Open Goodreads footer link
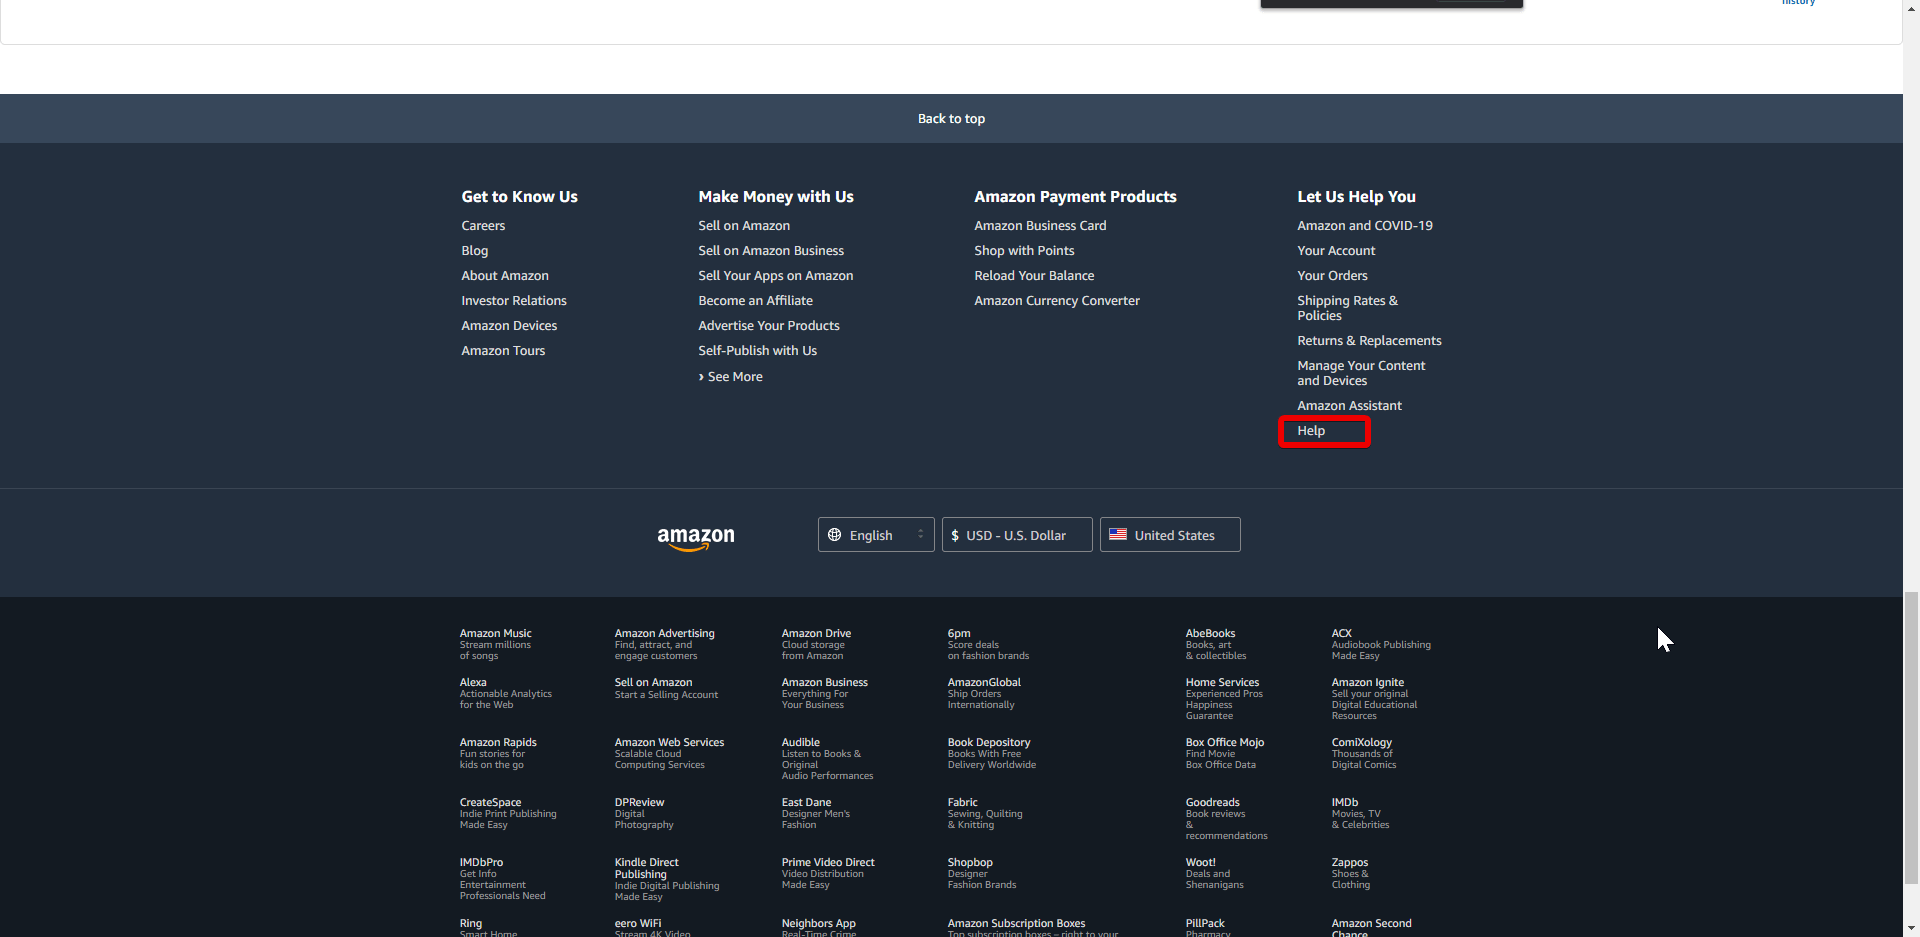1920x937 pixels. (1226, 819)
